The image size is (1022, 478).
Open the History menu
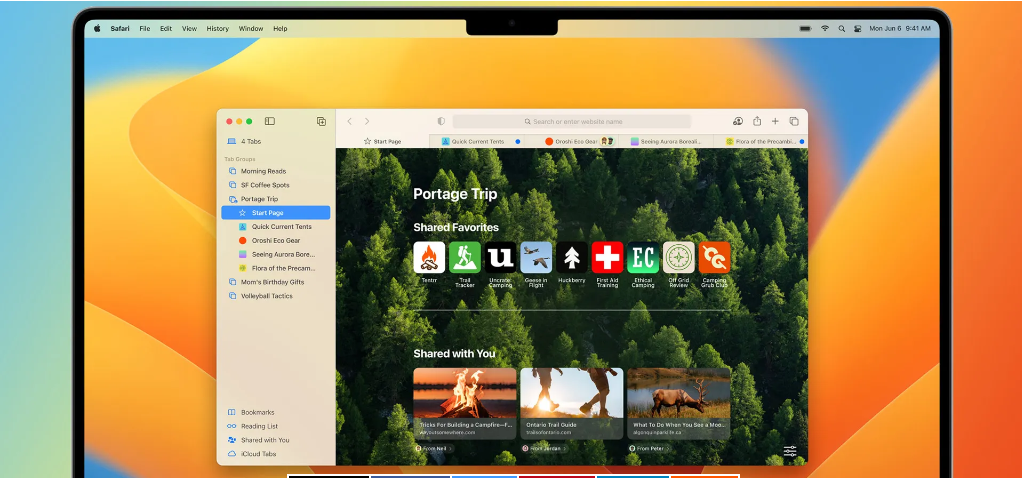tap(217, 28)
